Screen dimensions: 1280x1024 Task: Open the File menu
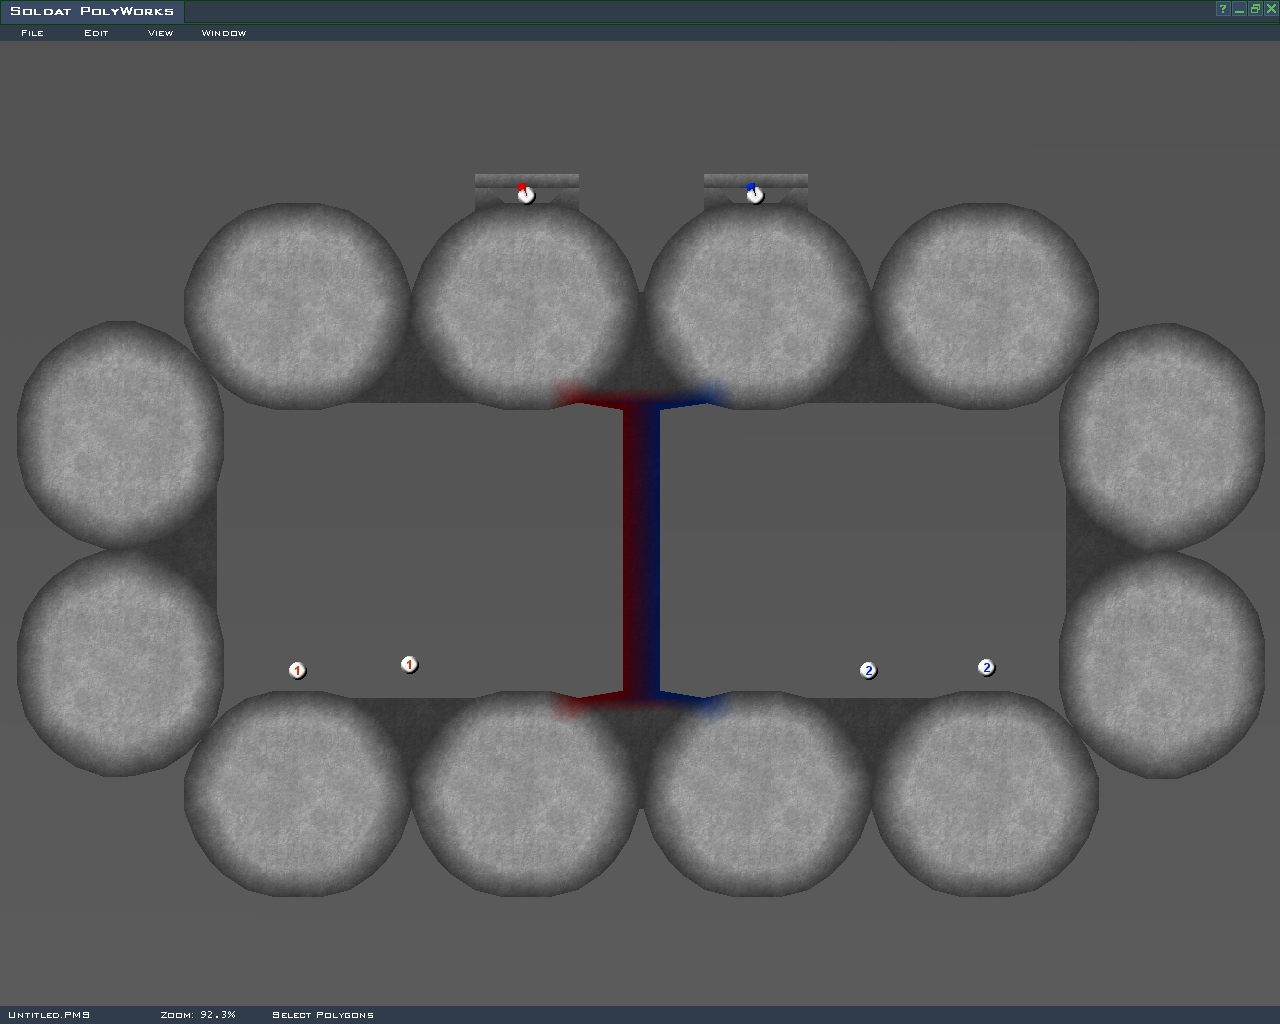pos(32,33)
